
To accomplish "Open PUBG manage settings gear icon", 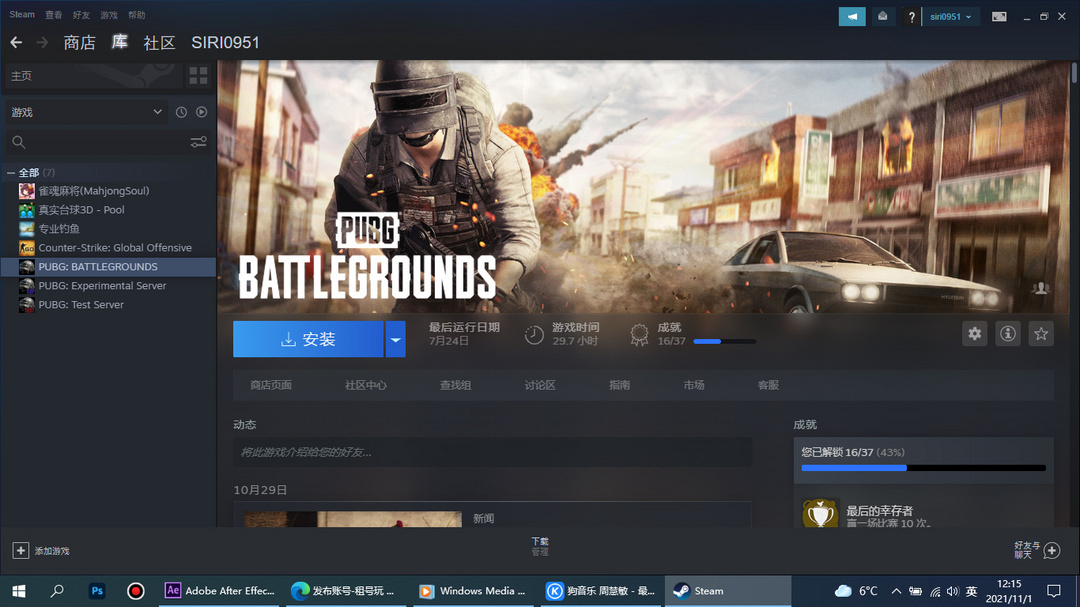I will (x=975, y=334).
